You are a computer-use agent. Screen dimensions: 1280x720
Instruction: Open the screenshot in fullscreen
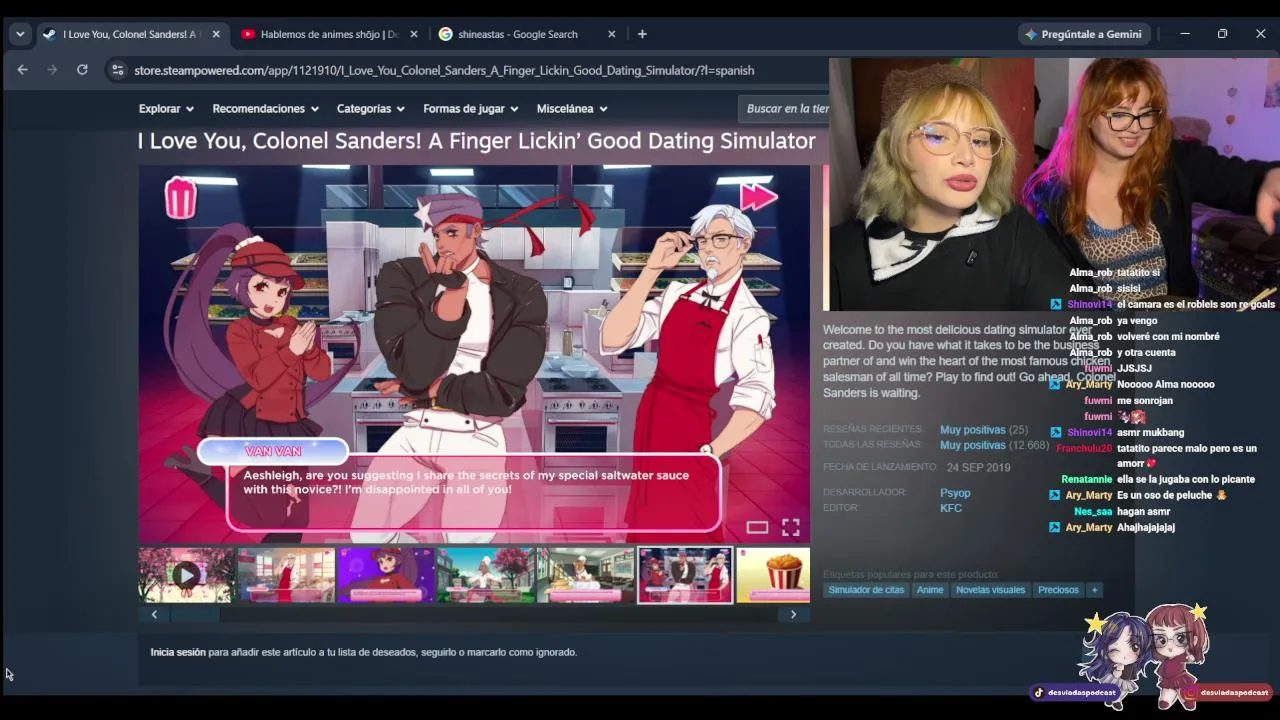pos(790,527)
